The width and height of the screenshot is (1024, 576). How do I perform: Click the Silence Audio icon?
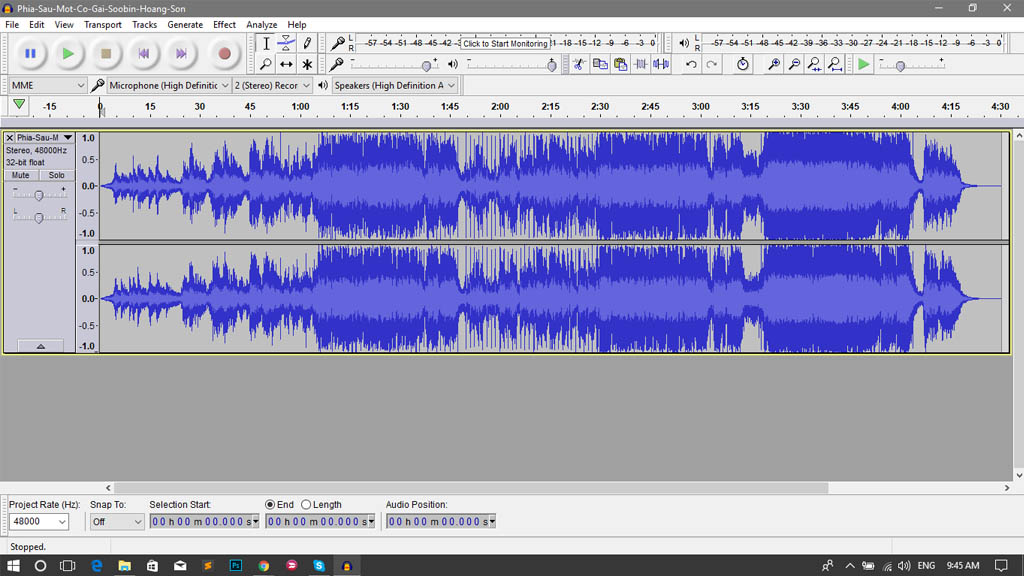[x=661, y=64]
